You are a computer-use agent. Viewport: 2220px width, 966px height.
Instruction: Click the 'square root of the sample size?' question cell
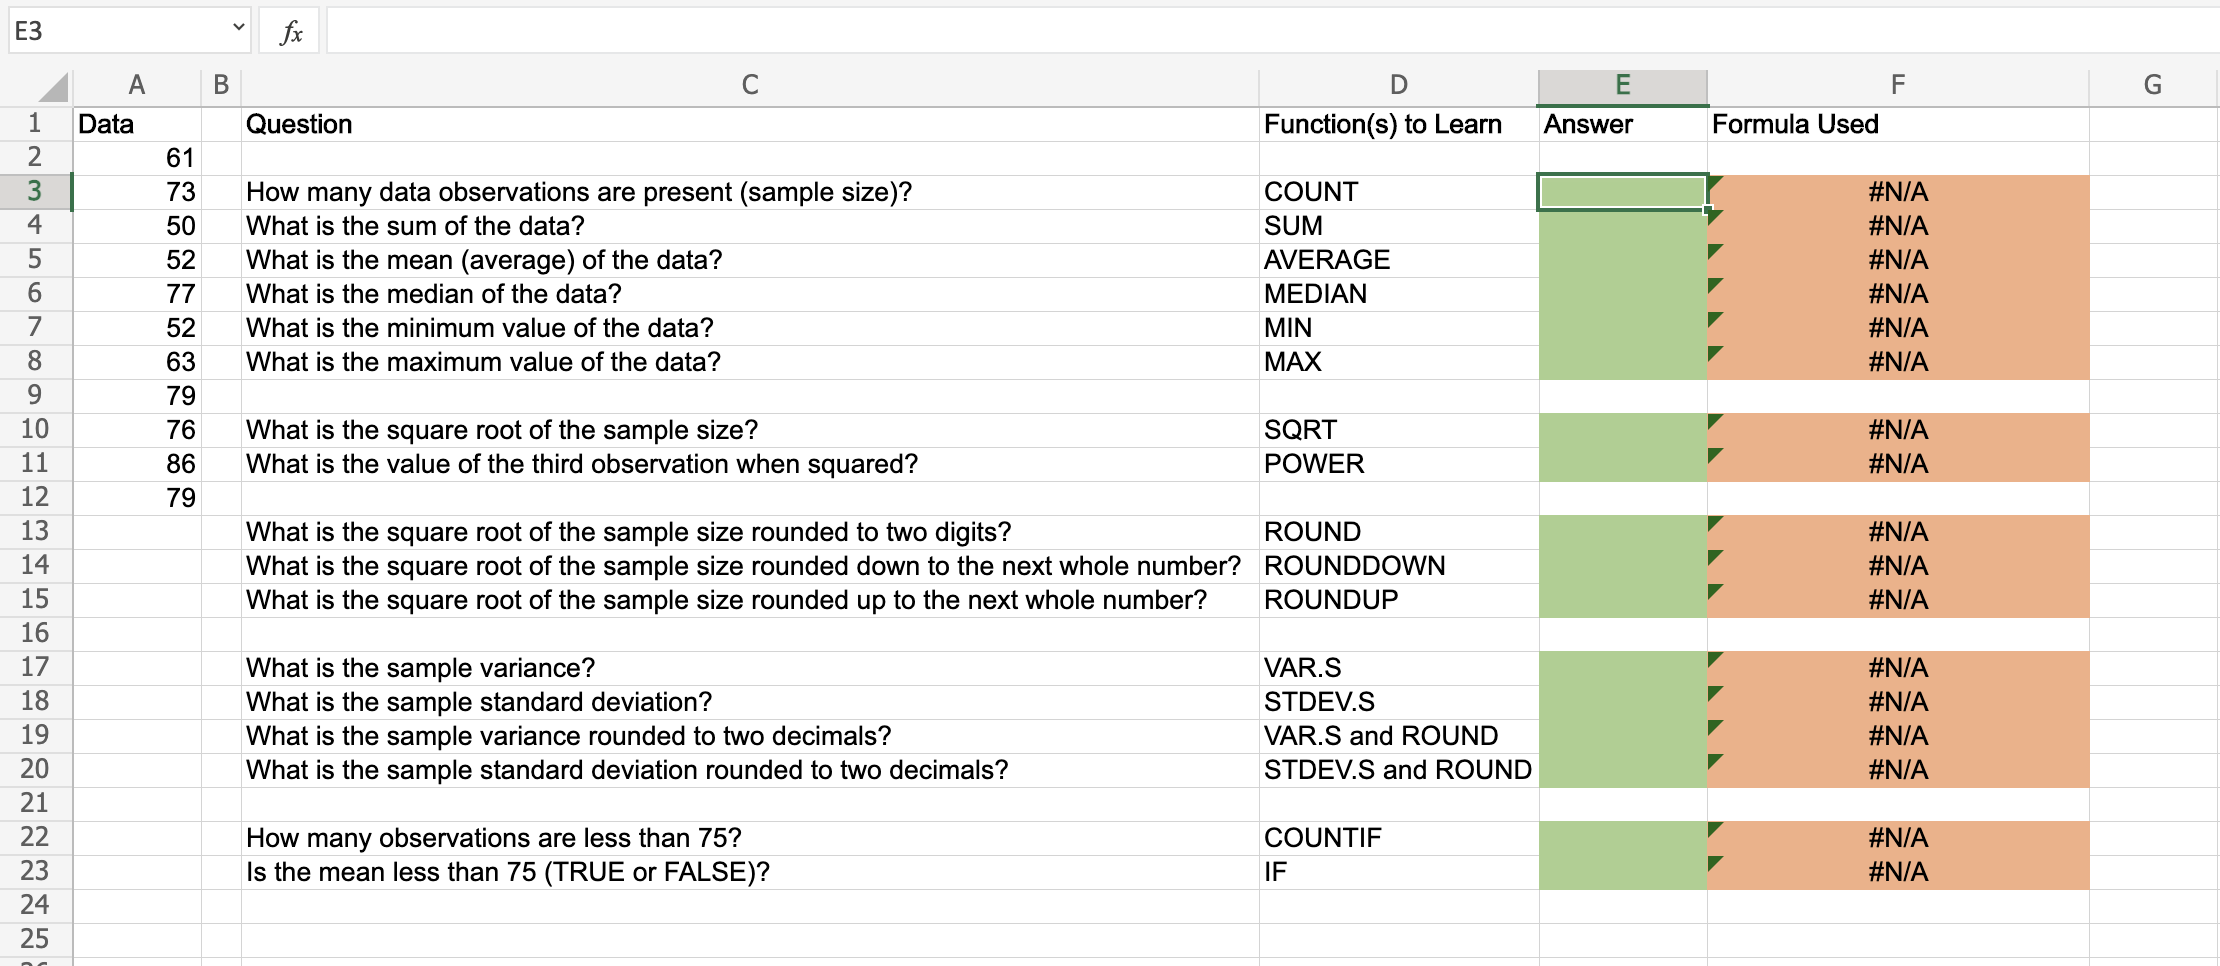[x=750, y=430]
